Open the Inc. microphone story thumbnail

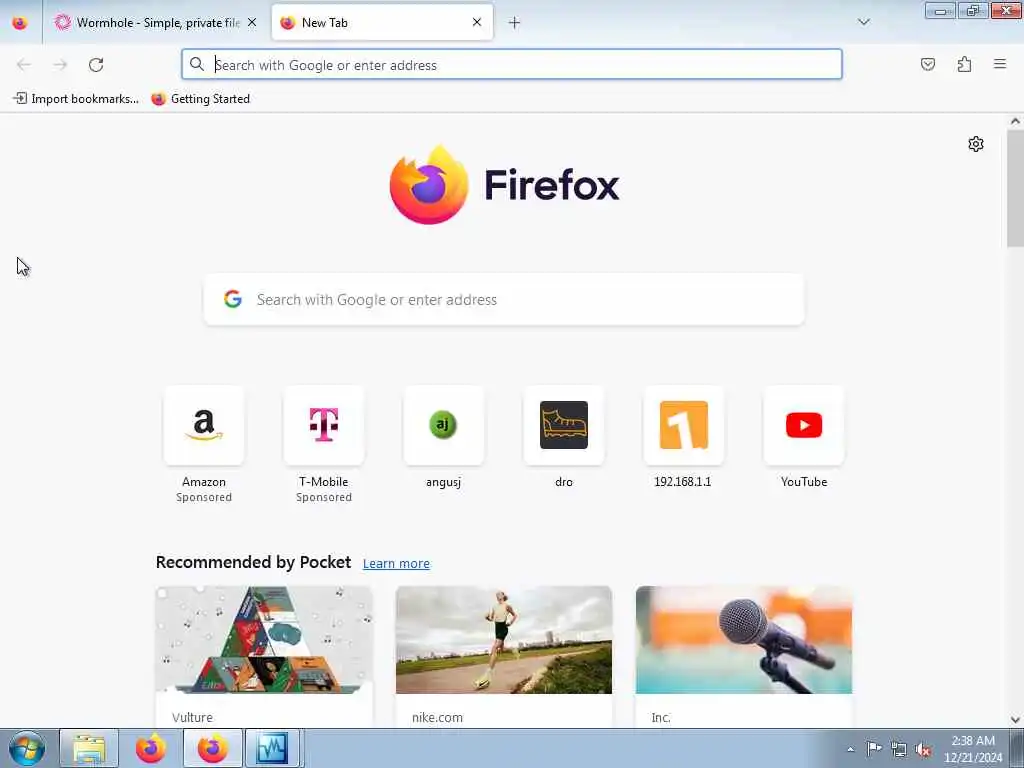(x=744, y=640)
